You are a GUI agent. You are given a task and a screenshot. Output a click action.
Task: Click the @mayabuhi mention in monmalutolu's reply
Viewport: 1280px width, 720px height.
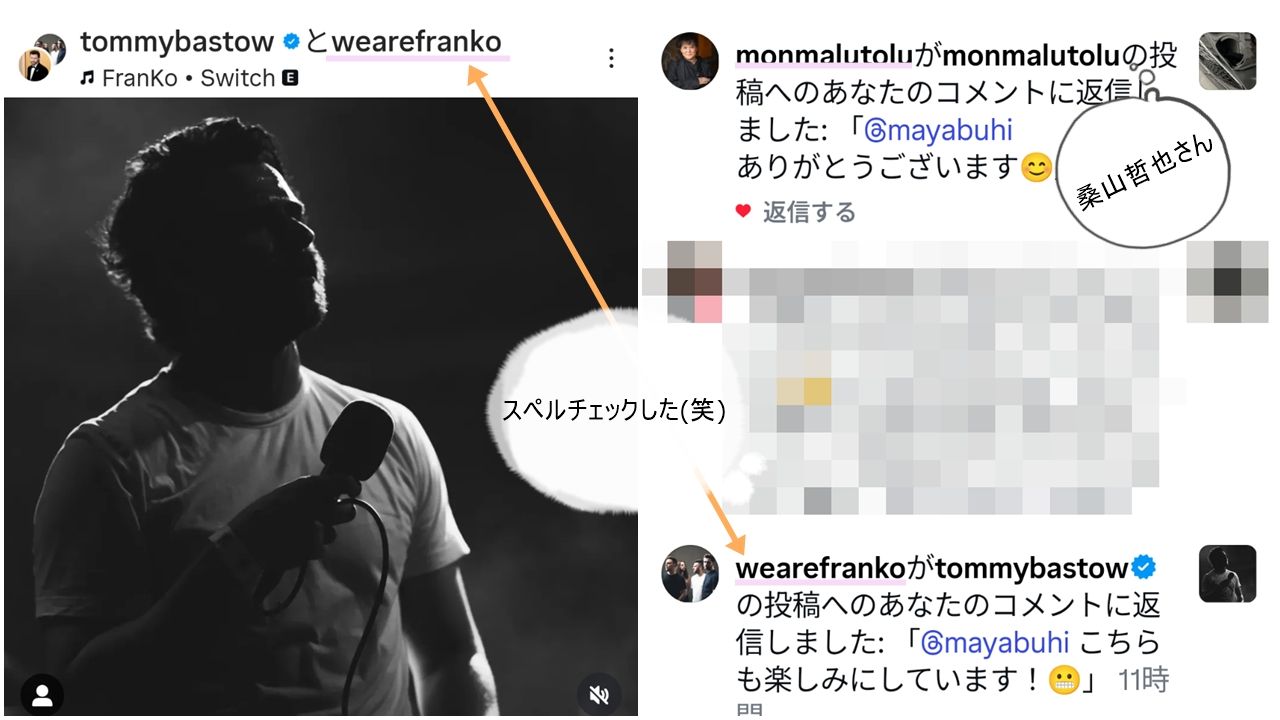pyautogui.click(x=938, y=131)
